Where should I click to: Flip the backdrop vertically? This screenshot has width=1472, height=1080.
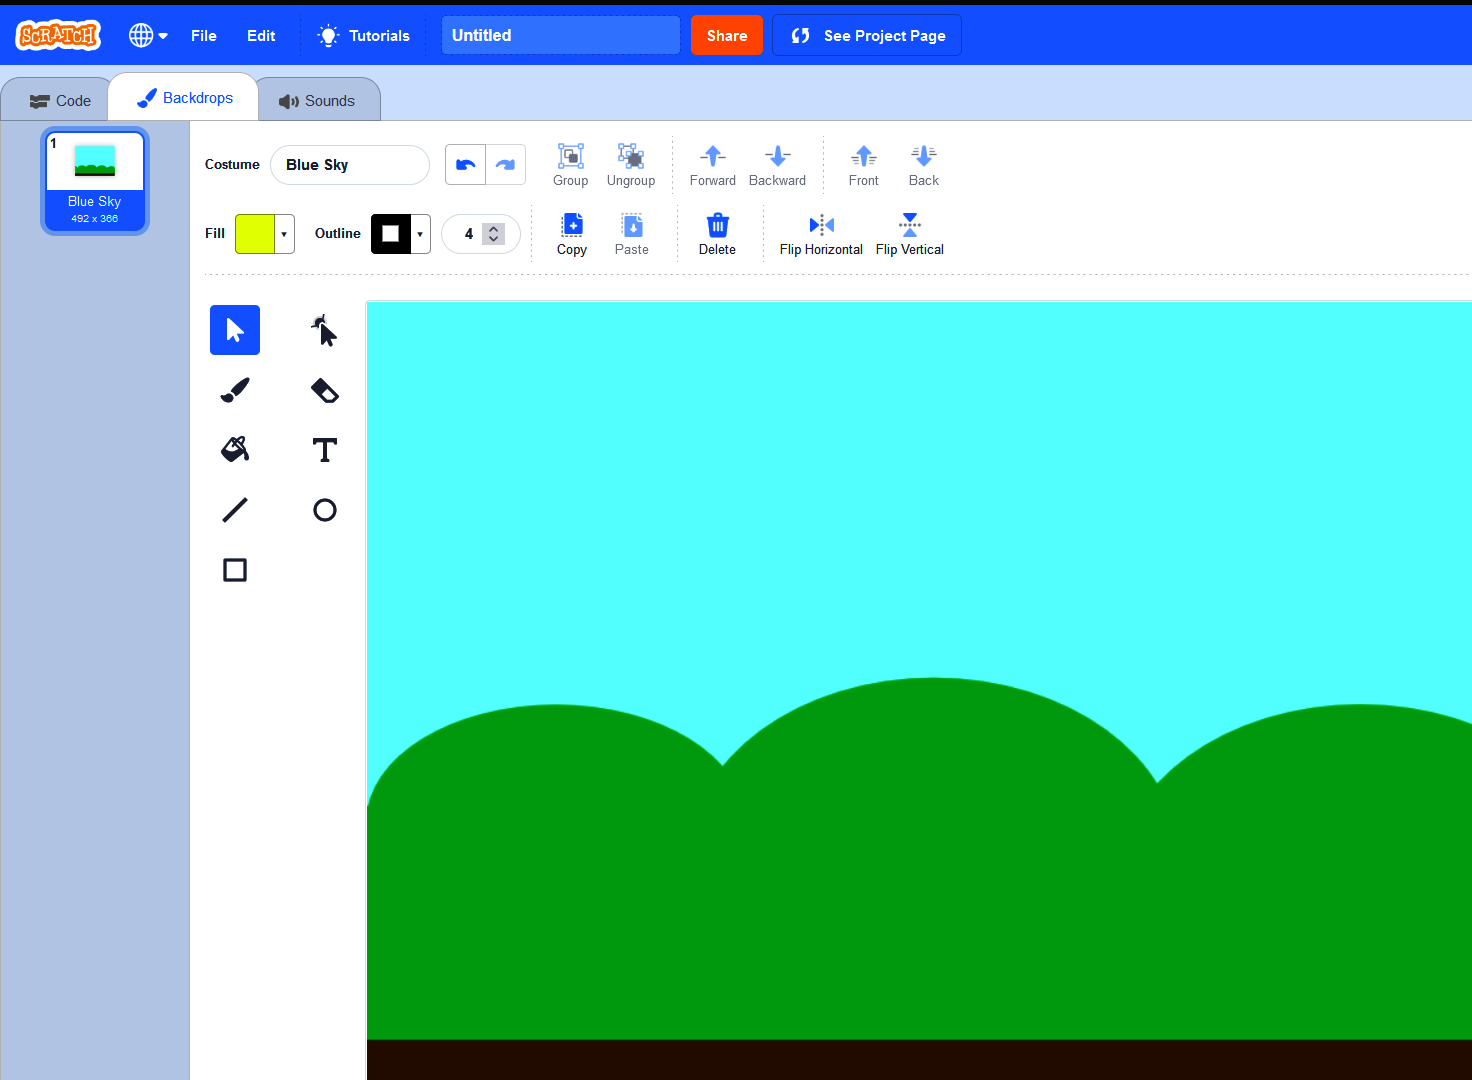[x=909, y=234]
